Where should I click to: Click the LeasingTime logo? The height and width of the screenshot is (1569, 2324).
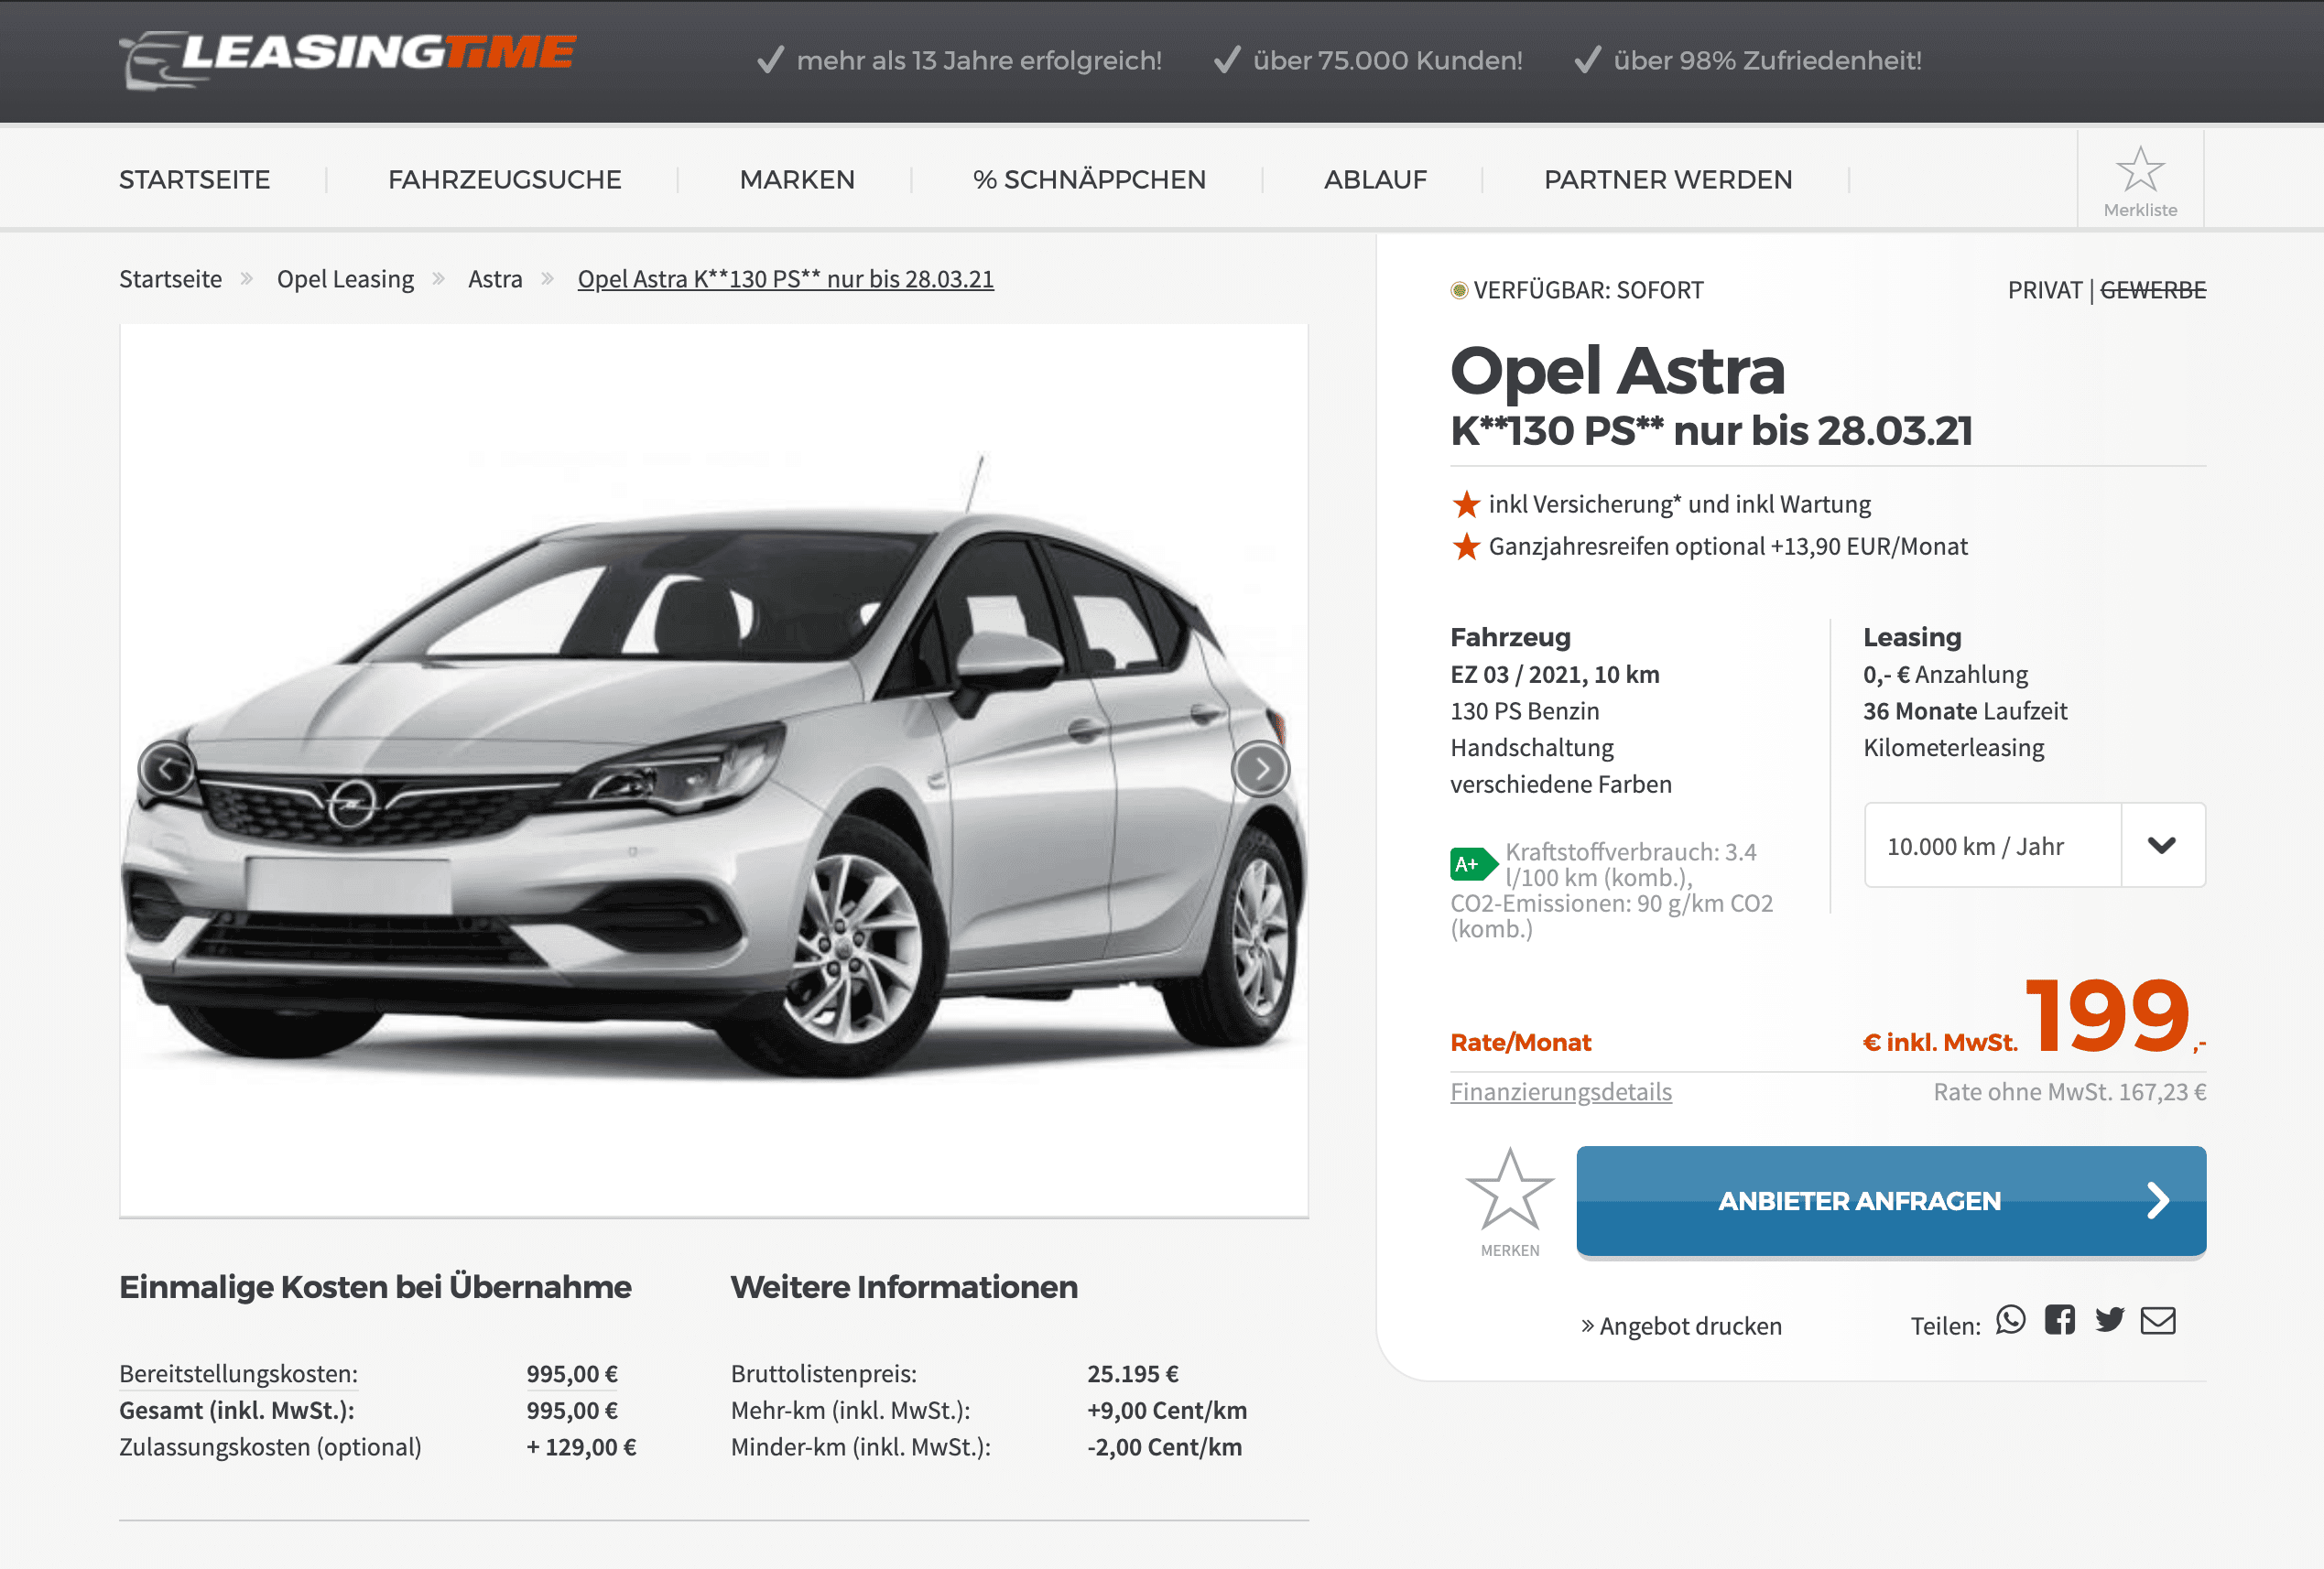[x=347, y=60]
